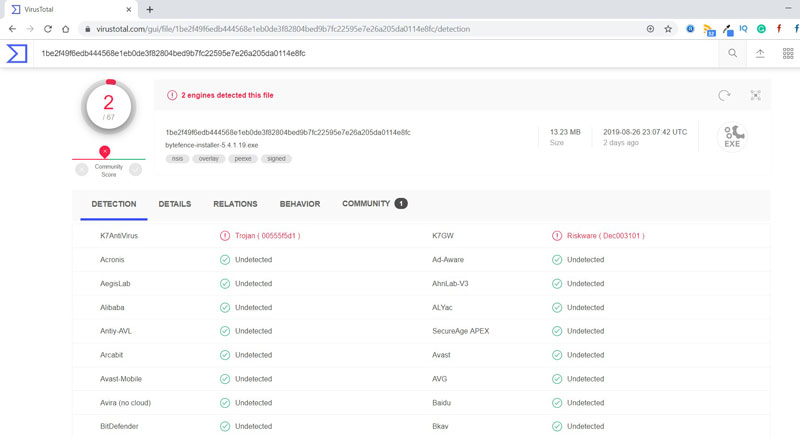Bookmark page with the star icon

[x=668, y=29]
